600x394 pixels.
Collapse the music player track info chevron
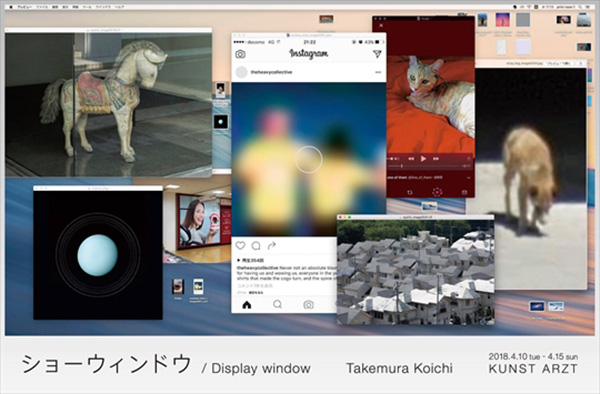click(469, 178)
